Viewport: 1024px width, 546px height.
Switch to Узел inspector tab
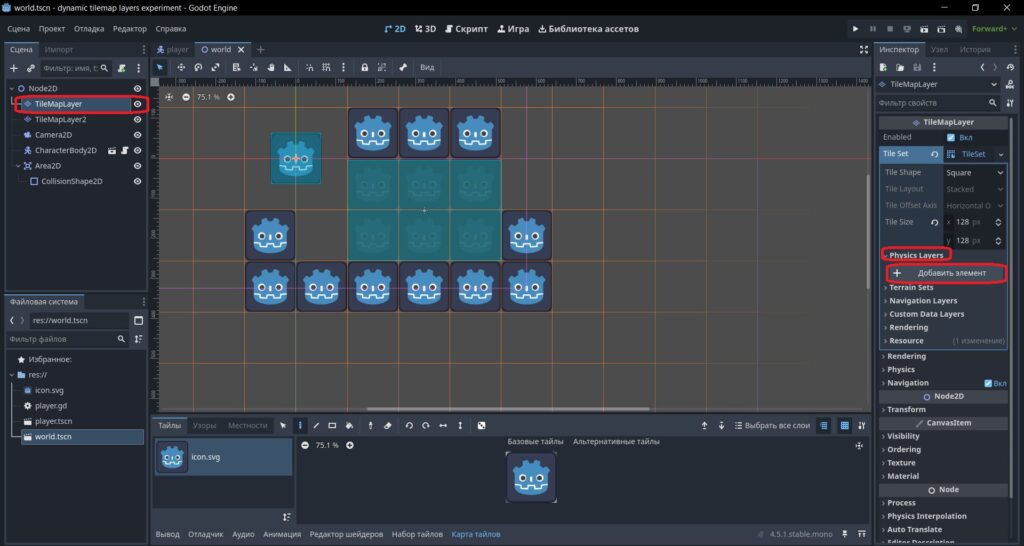click(x=939, y=50)
